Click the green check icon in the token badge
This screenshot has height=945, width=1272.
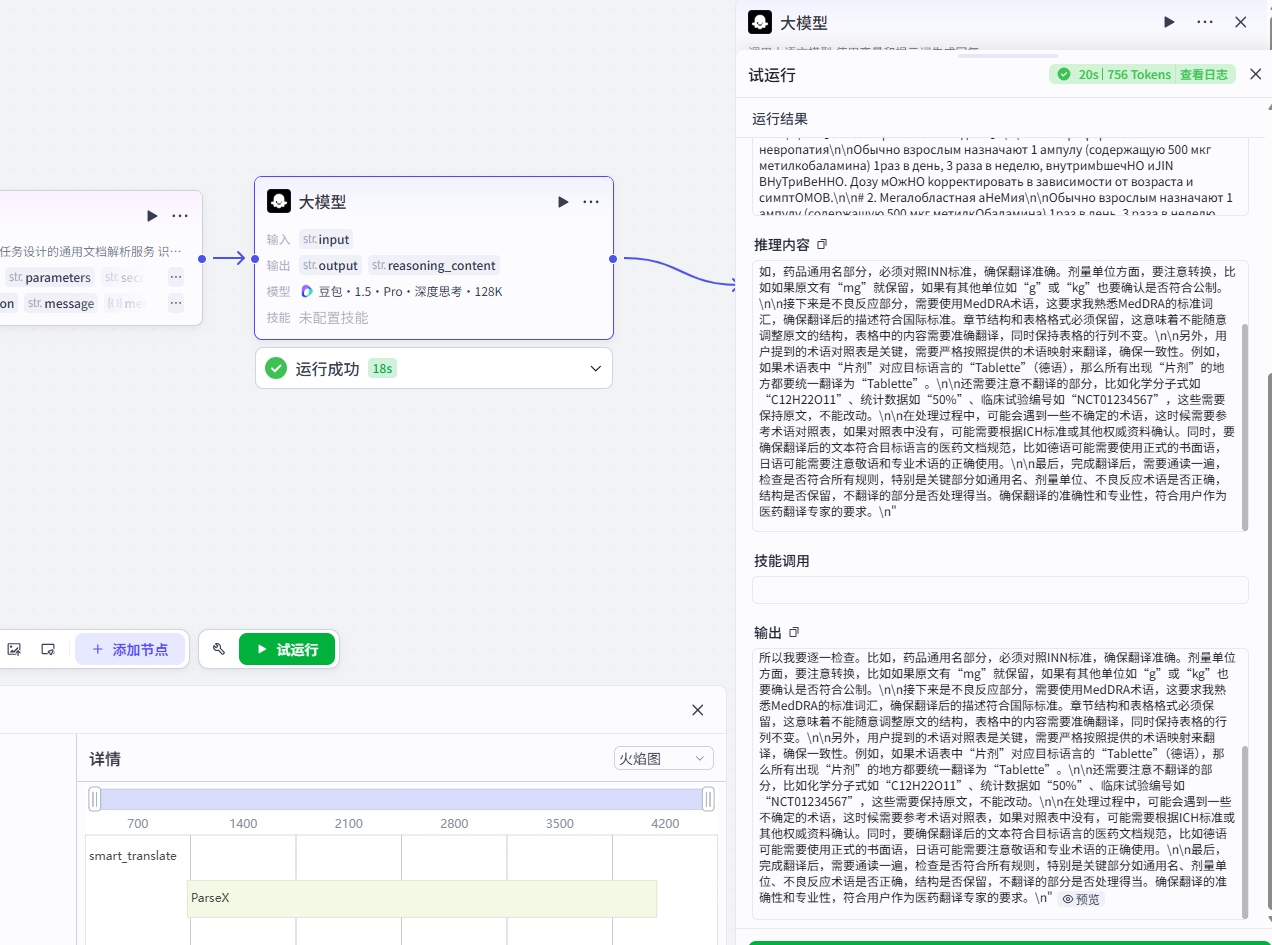[1063, 74]
